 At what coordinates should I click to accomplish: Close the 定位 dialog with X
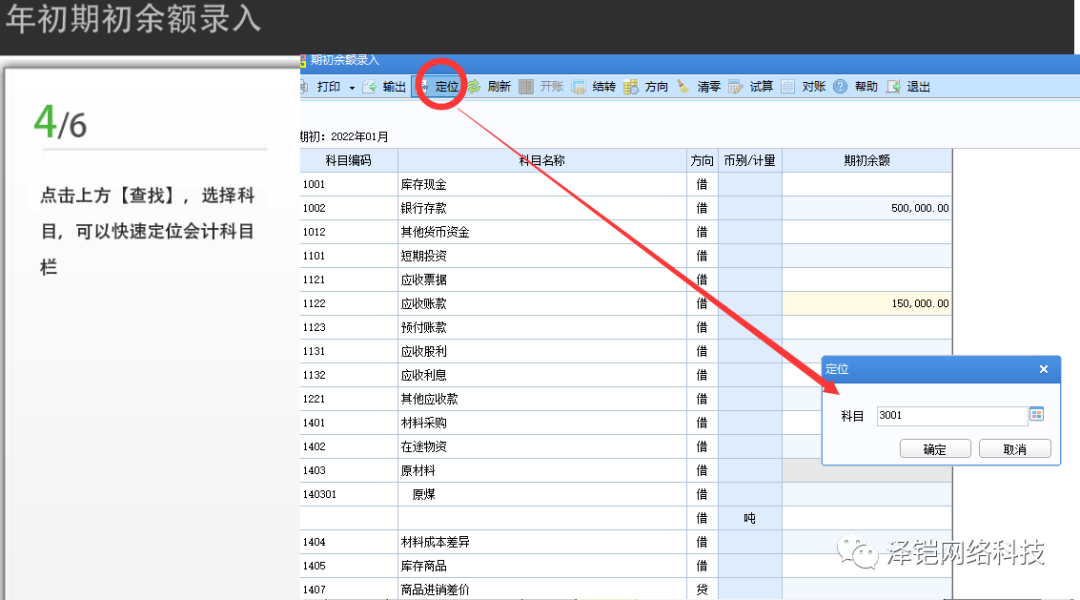click(x=1043, y=369)
